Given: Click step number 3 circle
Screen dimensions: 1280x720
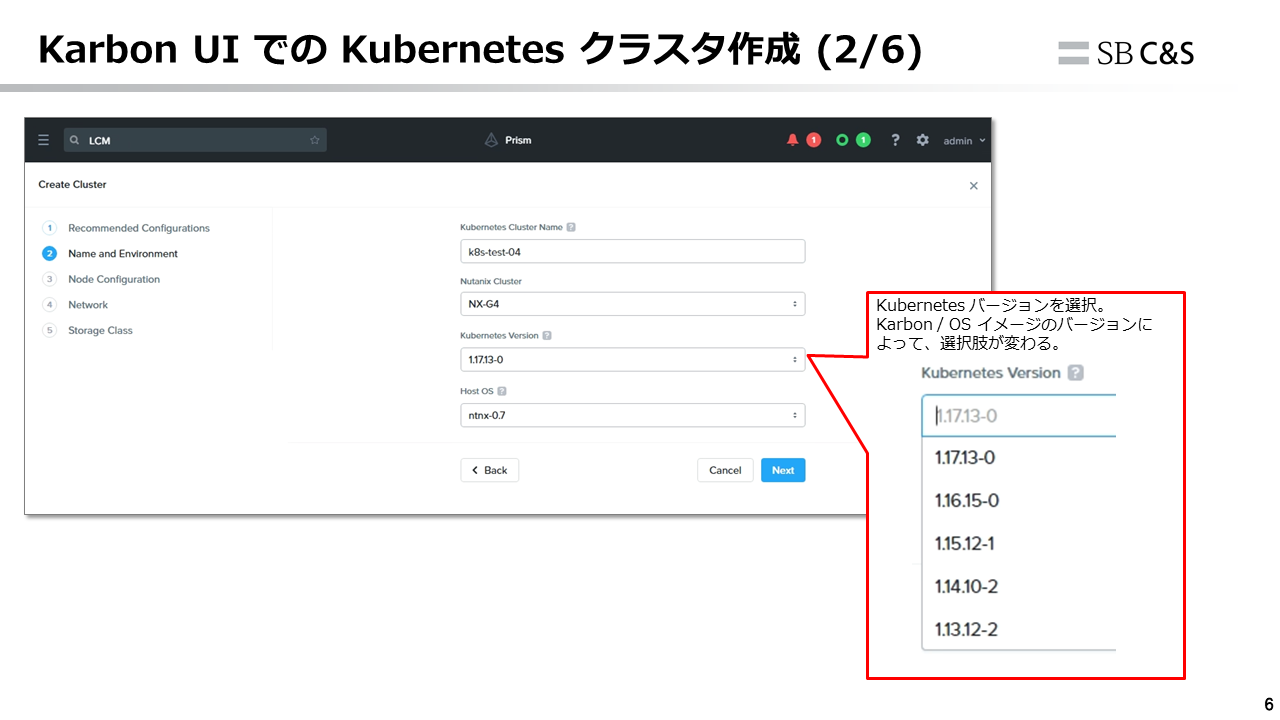Looking at the screenshot, I should pos(49,279).
